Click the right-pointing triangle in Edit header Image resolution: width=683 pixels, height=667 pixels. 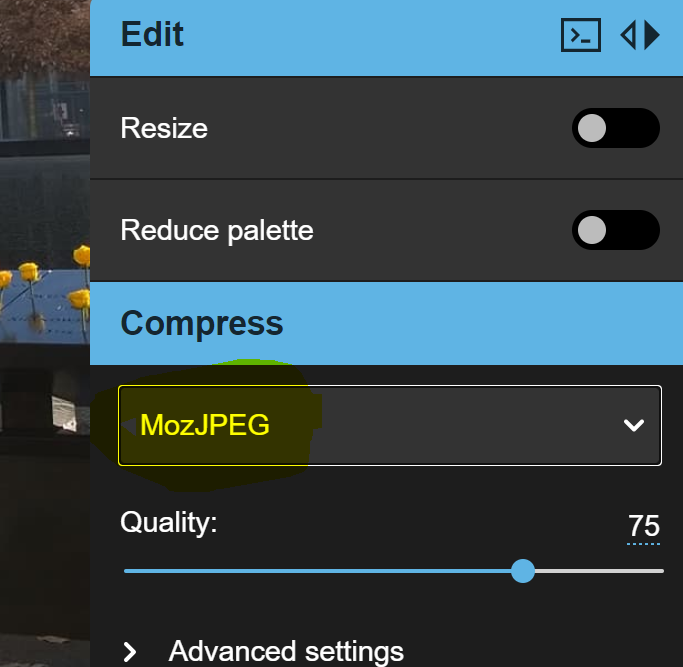(x=652, y=36)
